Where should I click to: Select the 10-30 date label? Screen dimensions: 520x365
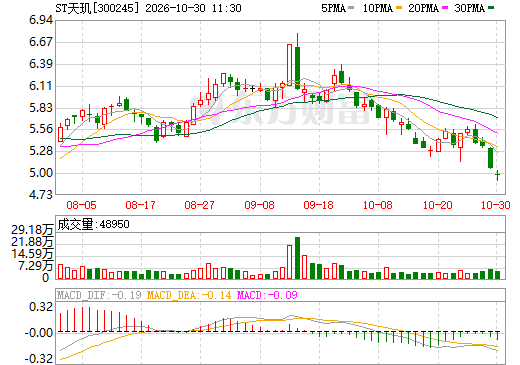click(496, 205)
